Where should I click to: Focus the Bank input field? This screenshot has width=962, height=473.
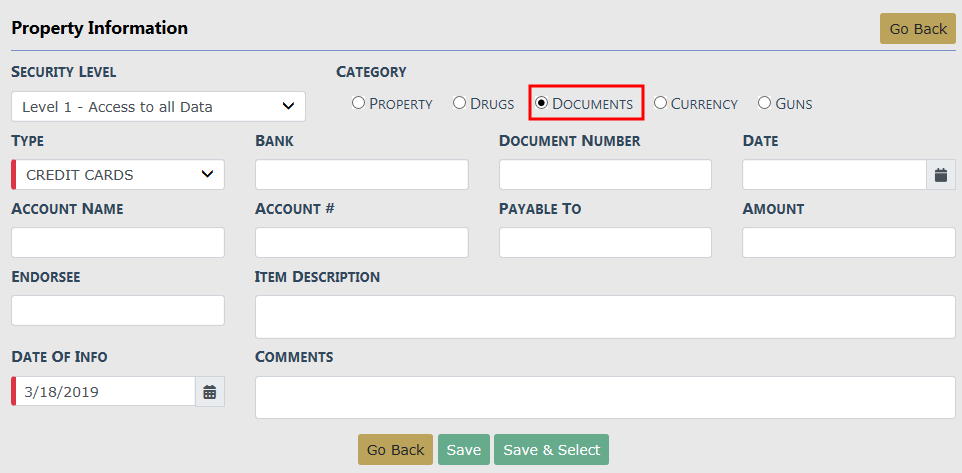(361, 175)
